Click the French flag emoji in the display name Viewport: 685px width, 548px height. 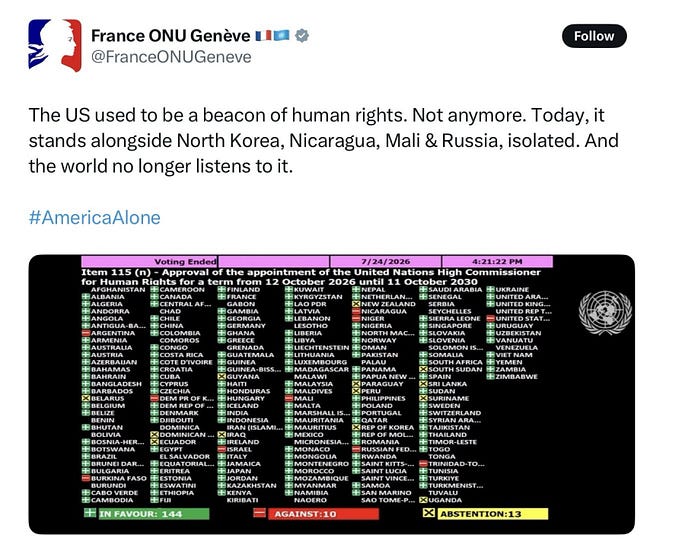tap(263, 35)
